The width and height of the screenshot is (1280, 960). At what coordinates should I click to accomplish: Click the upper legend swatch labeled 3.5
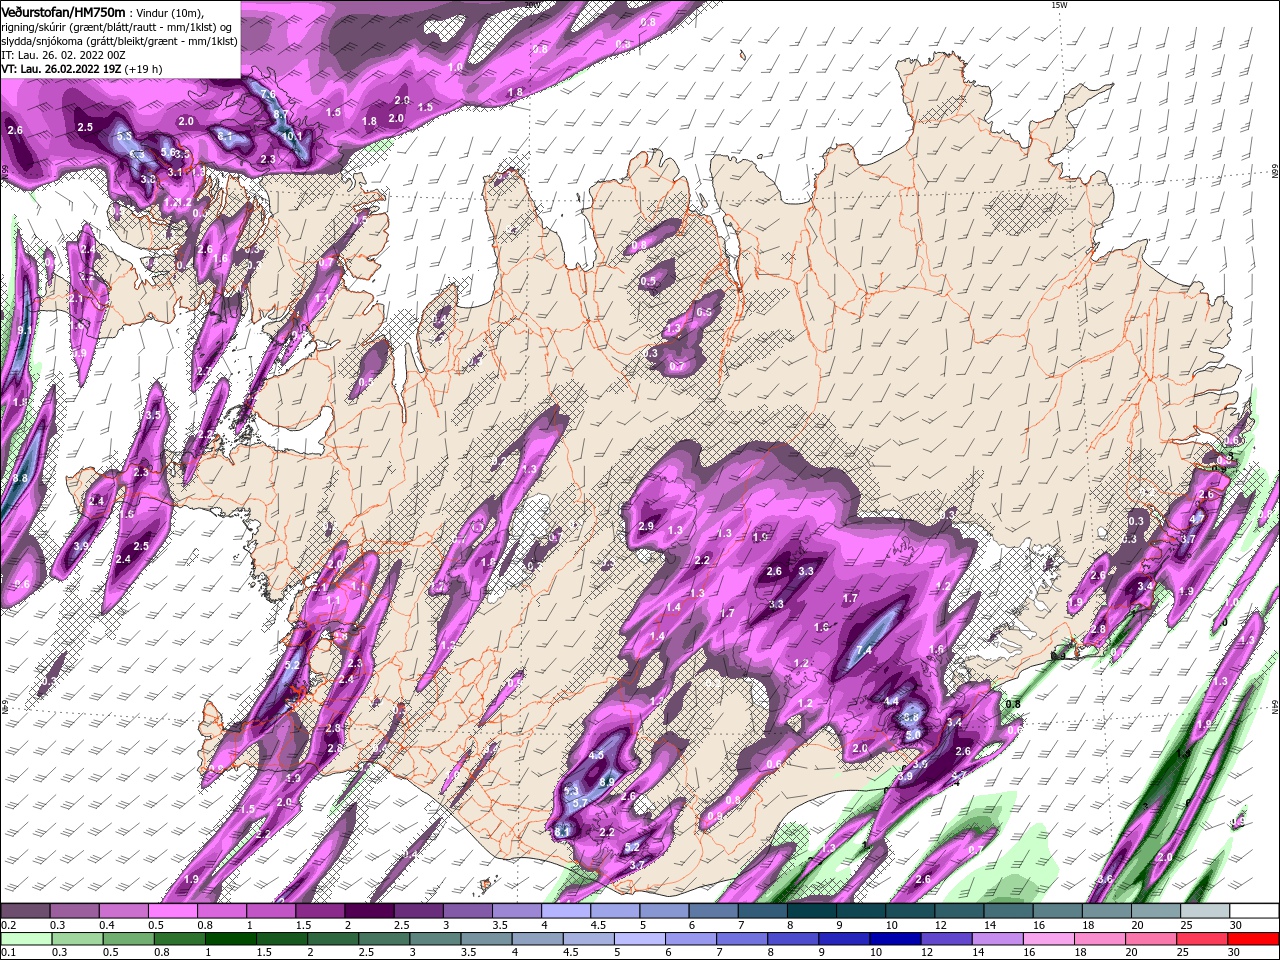(x=517, y=911)
